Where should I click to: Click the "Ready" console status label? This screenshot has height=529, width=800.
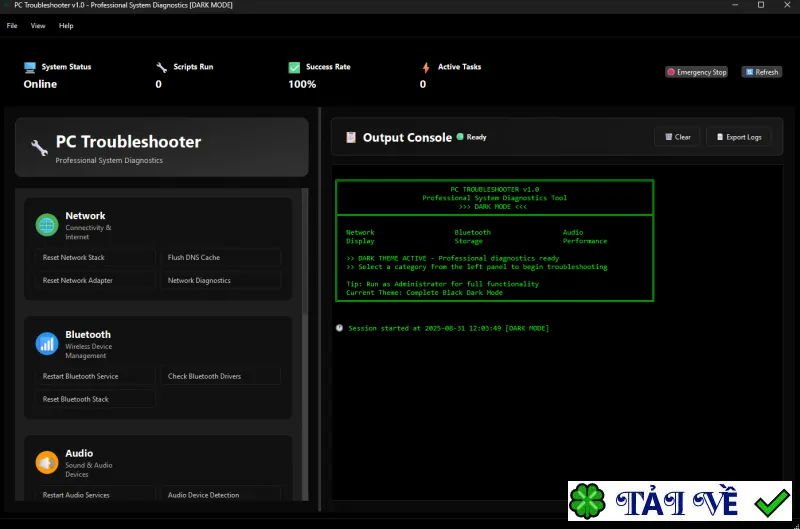point(476,137)
